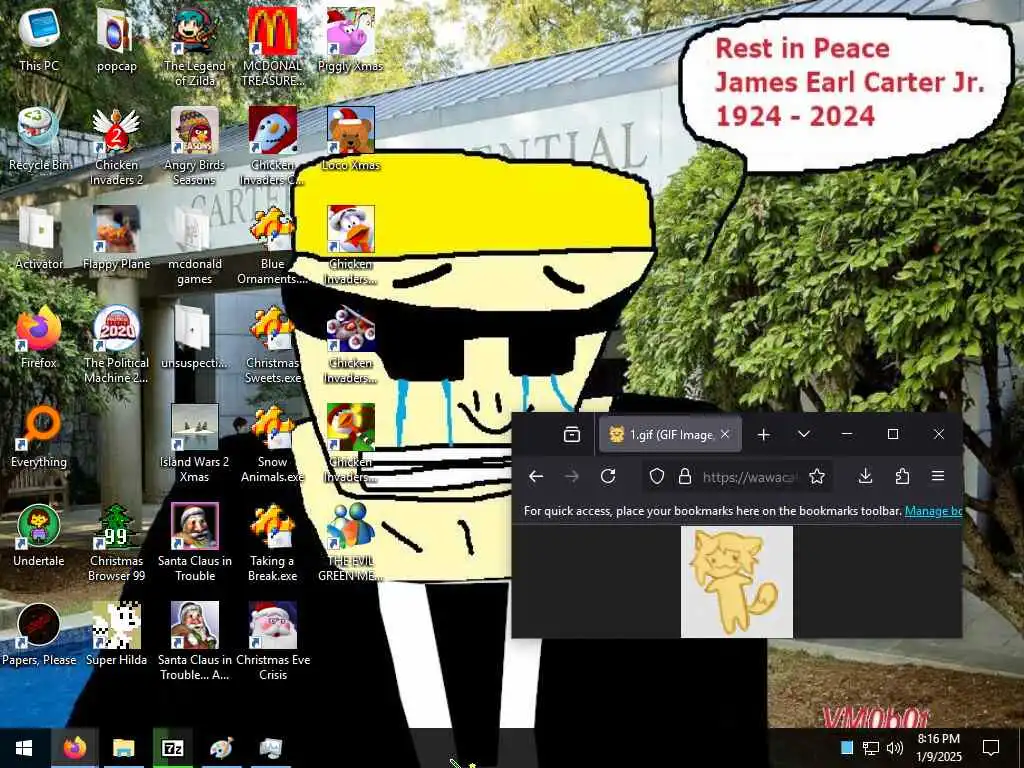This screenshot has width=1024, height=768.
Task: Close the 1.gif tab
Action: (x=725, y=434)
